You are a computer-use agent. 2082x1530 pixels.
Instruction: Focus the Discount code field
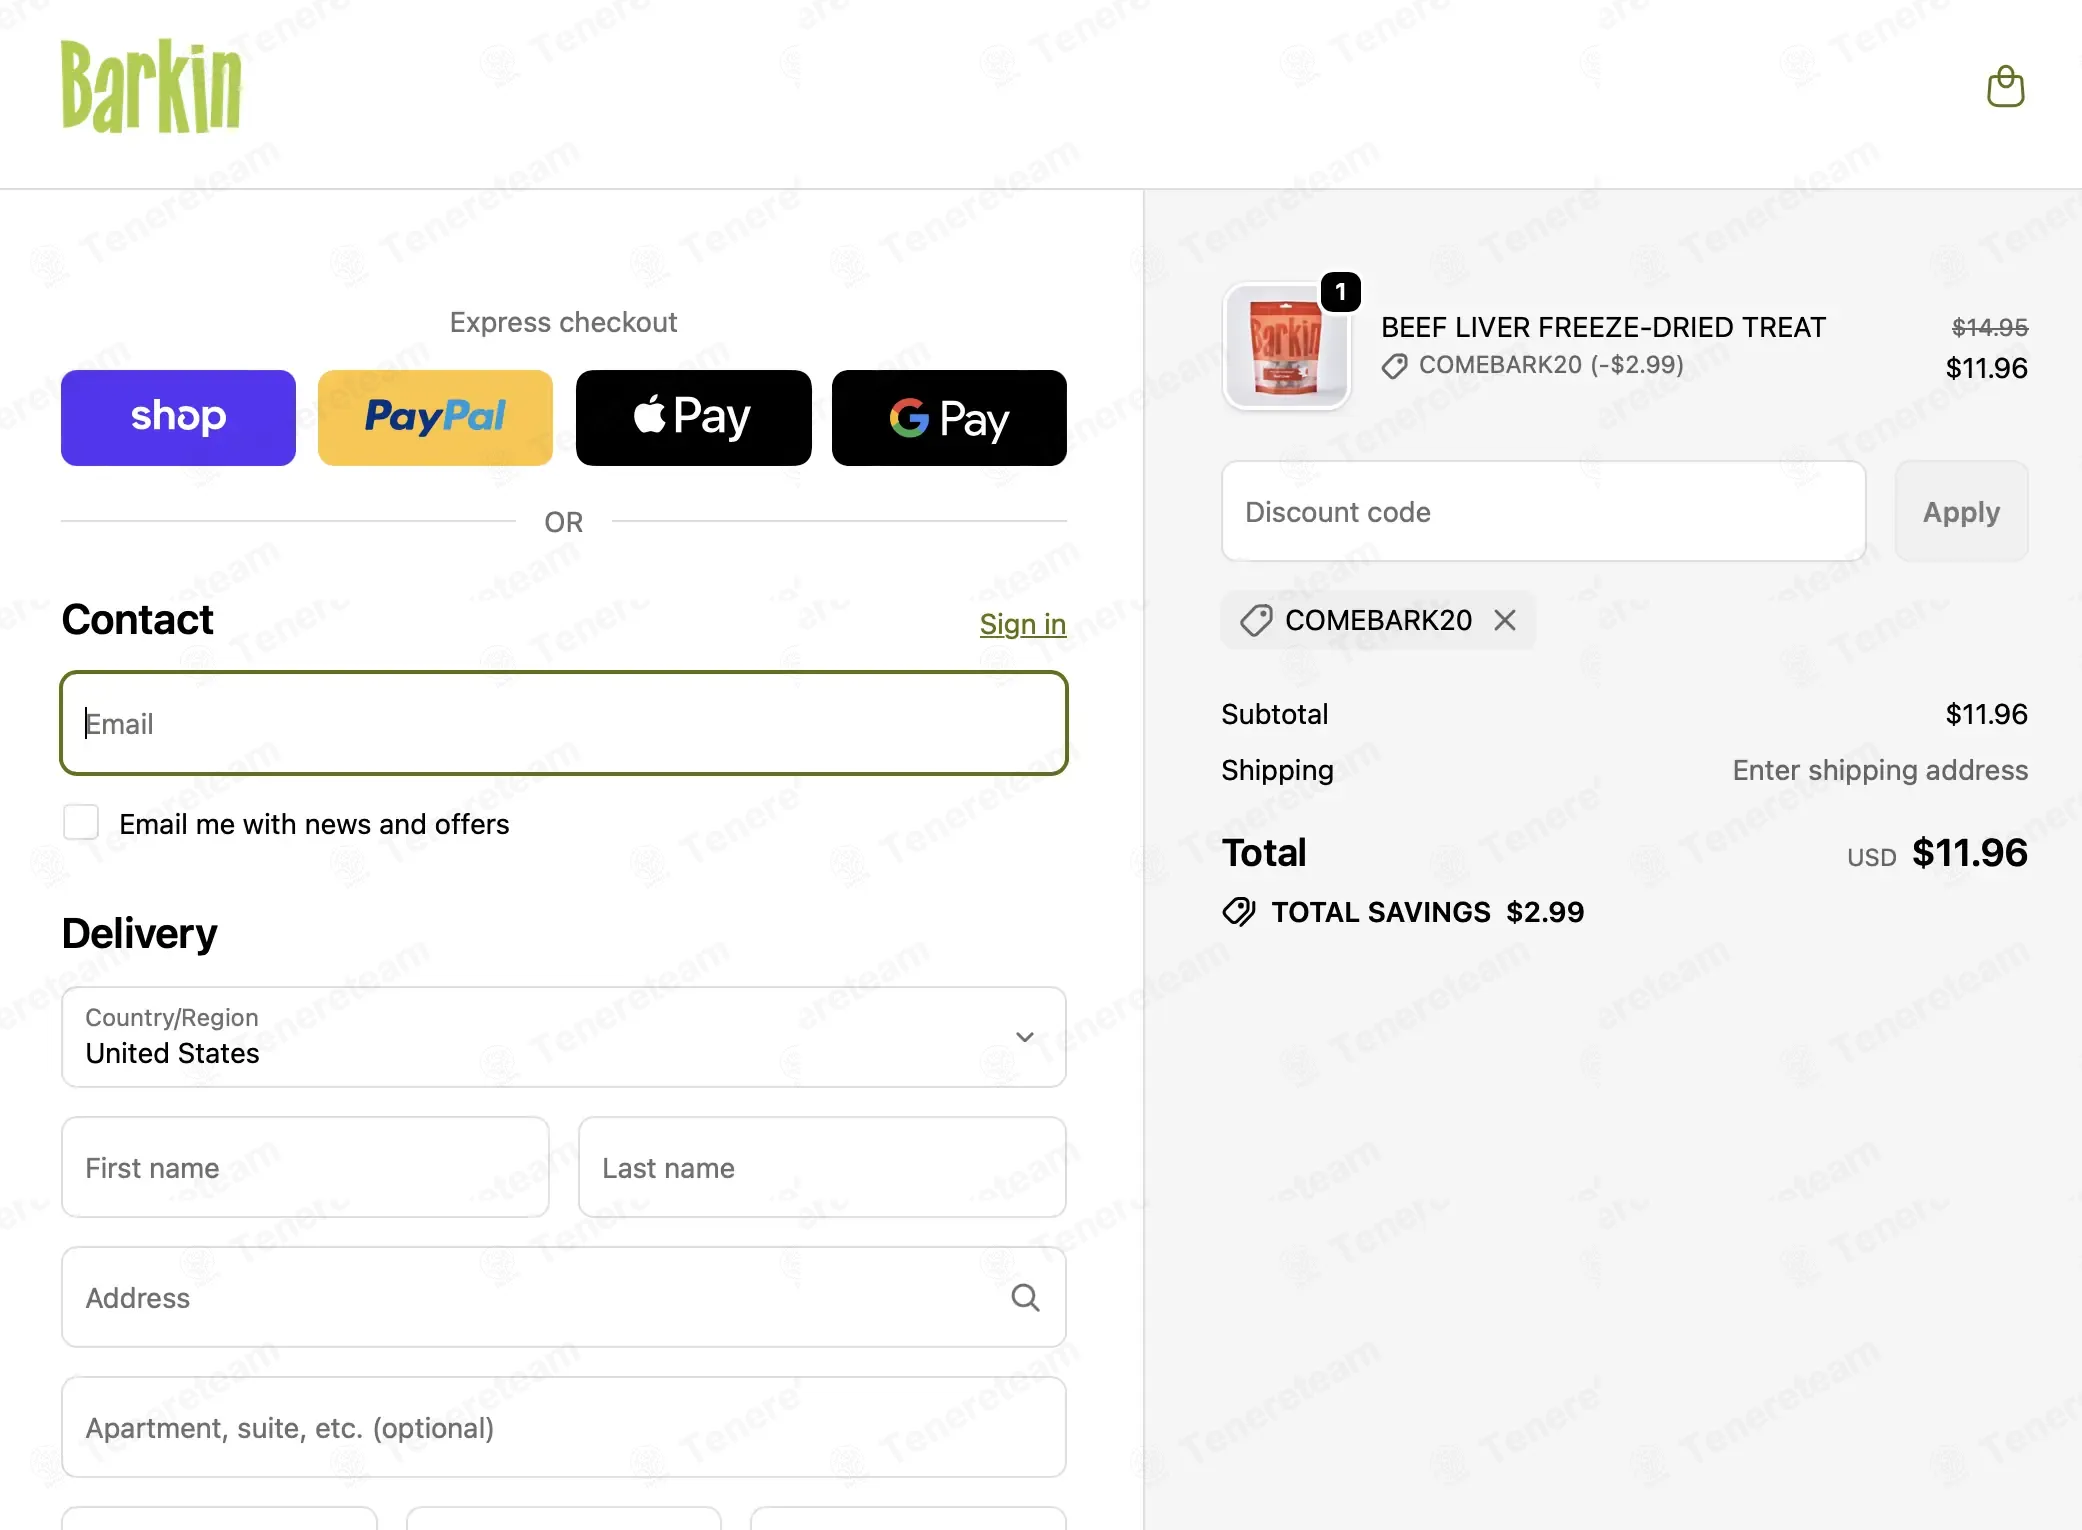pyautogui.click(x=1543, y=511)
